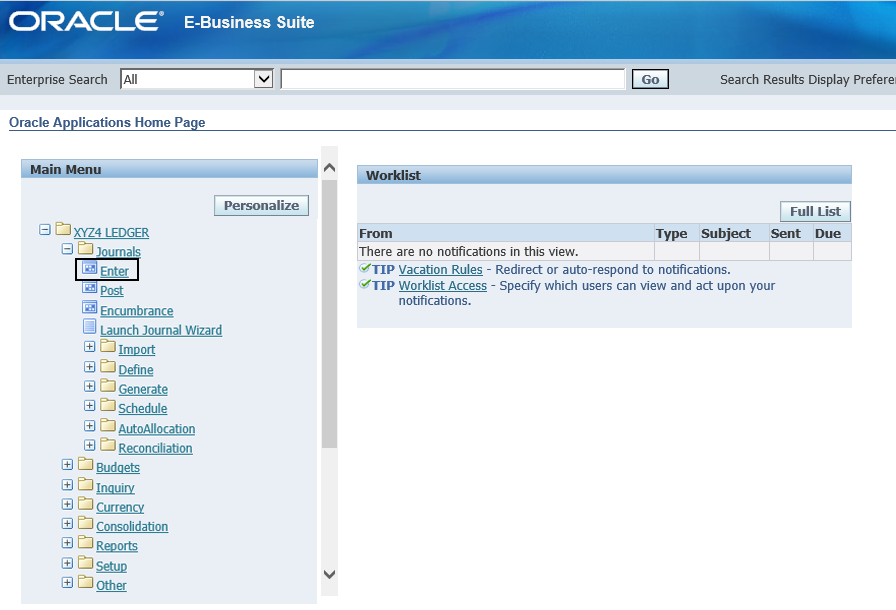Click the Worklist Access link
896x610 pixels.
(x=443, y=286)
